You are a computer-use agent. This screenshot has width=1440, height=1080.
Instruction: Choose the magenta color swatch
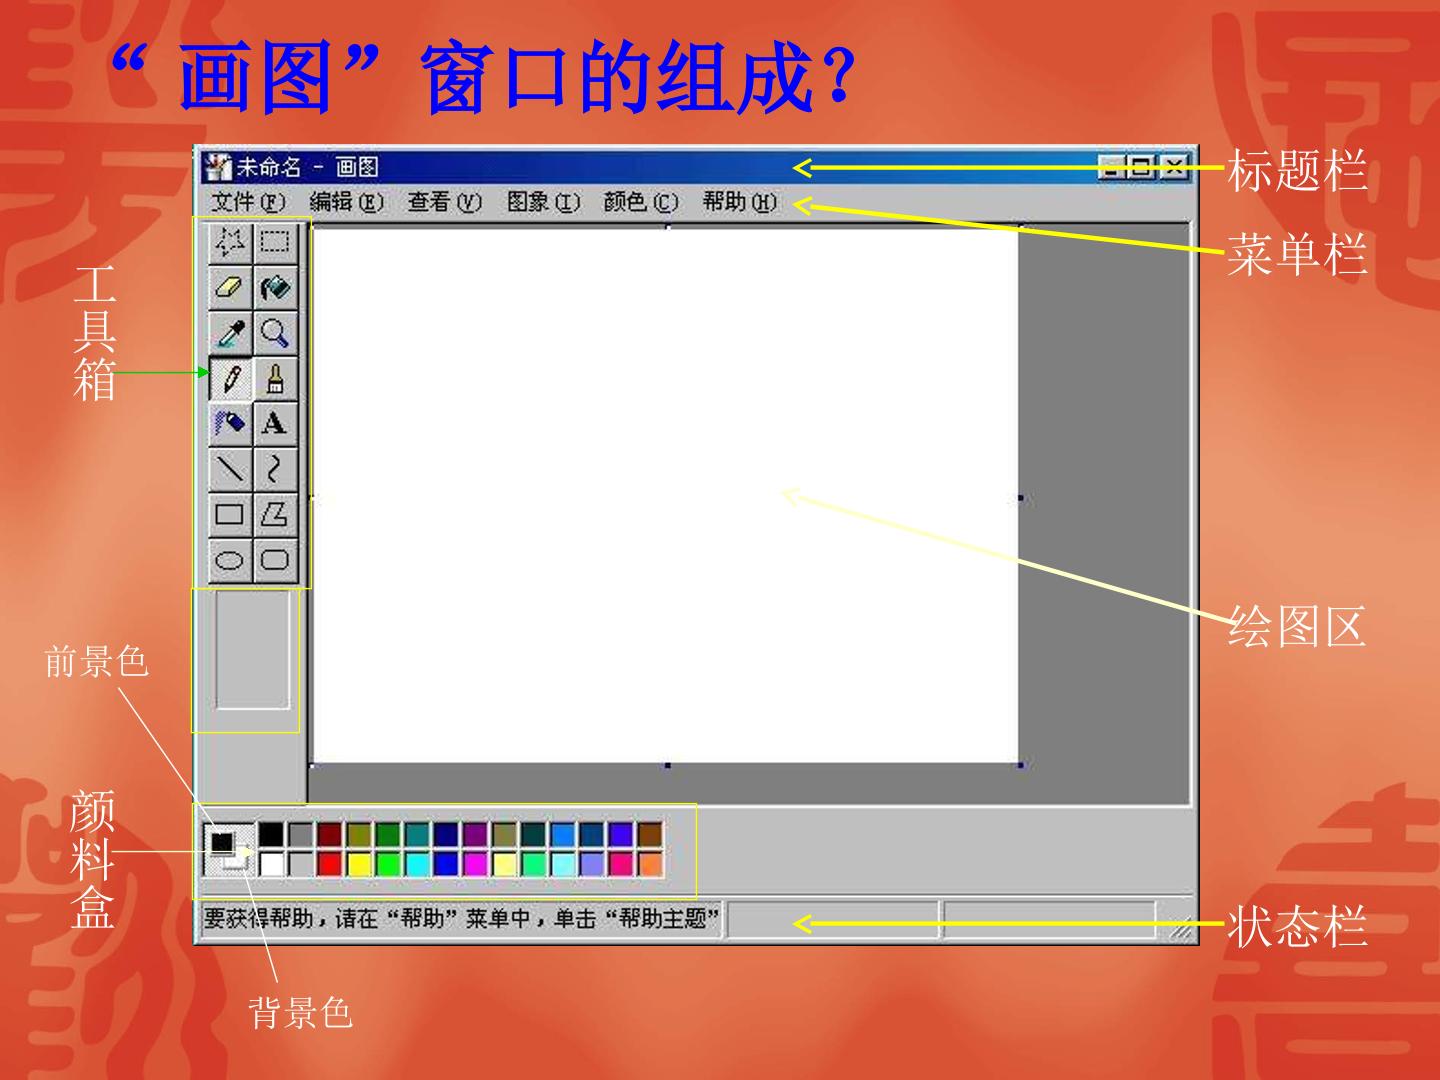(475, 864)
